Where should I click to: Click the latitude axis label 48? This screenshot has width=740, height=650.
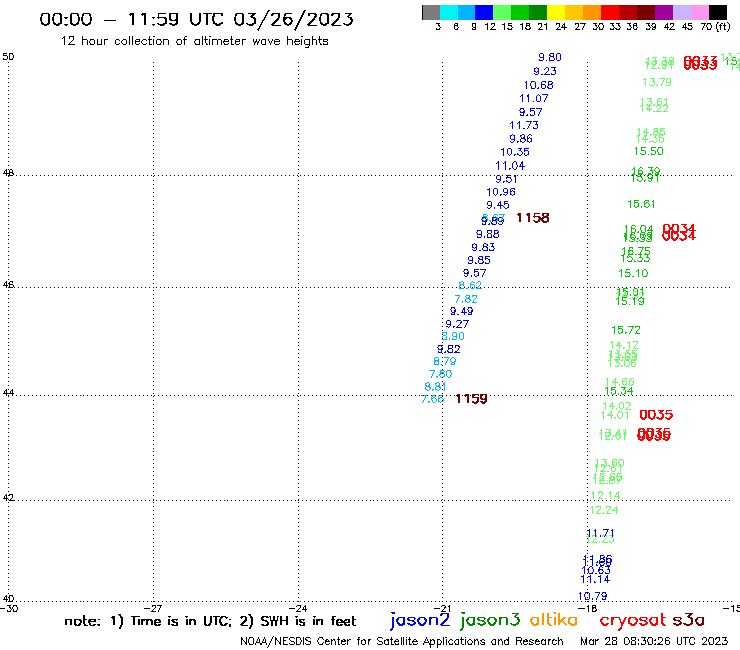pyautogui.click(x=8, y=173)
